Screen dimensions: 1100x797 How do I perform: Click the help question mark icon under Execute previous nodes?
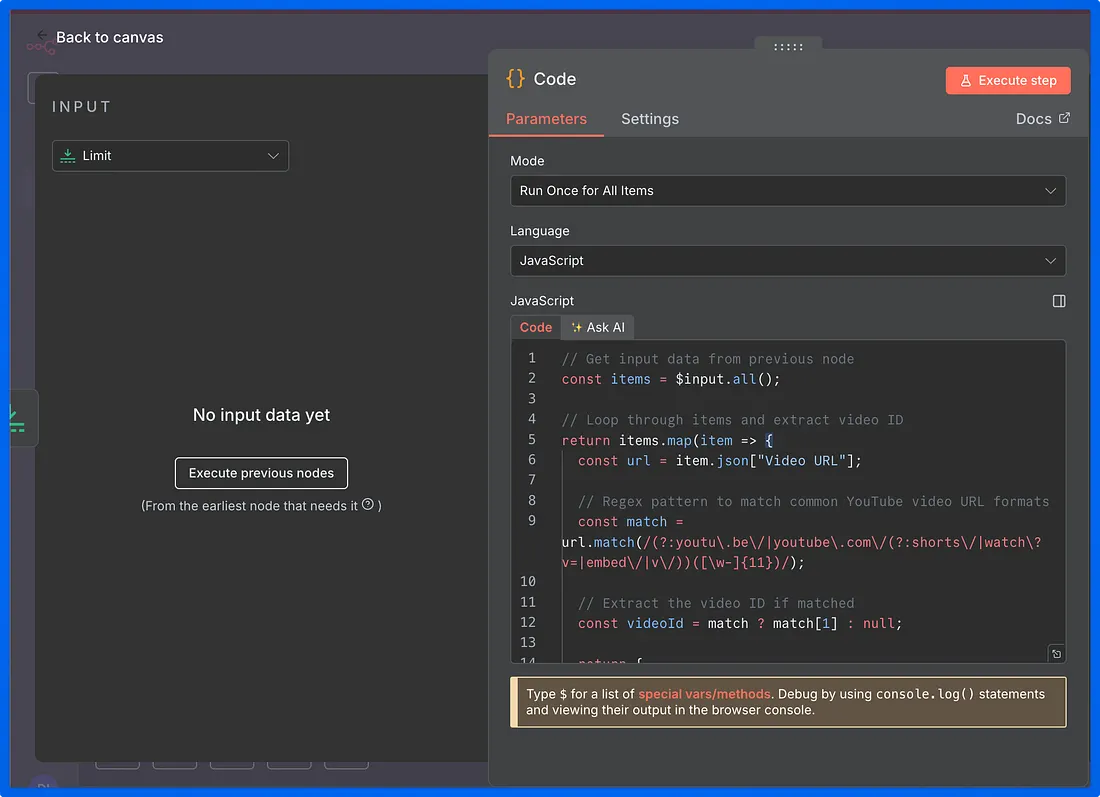[368, 505]
